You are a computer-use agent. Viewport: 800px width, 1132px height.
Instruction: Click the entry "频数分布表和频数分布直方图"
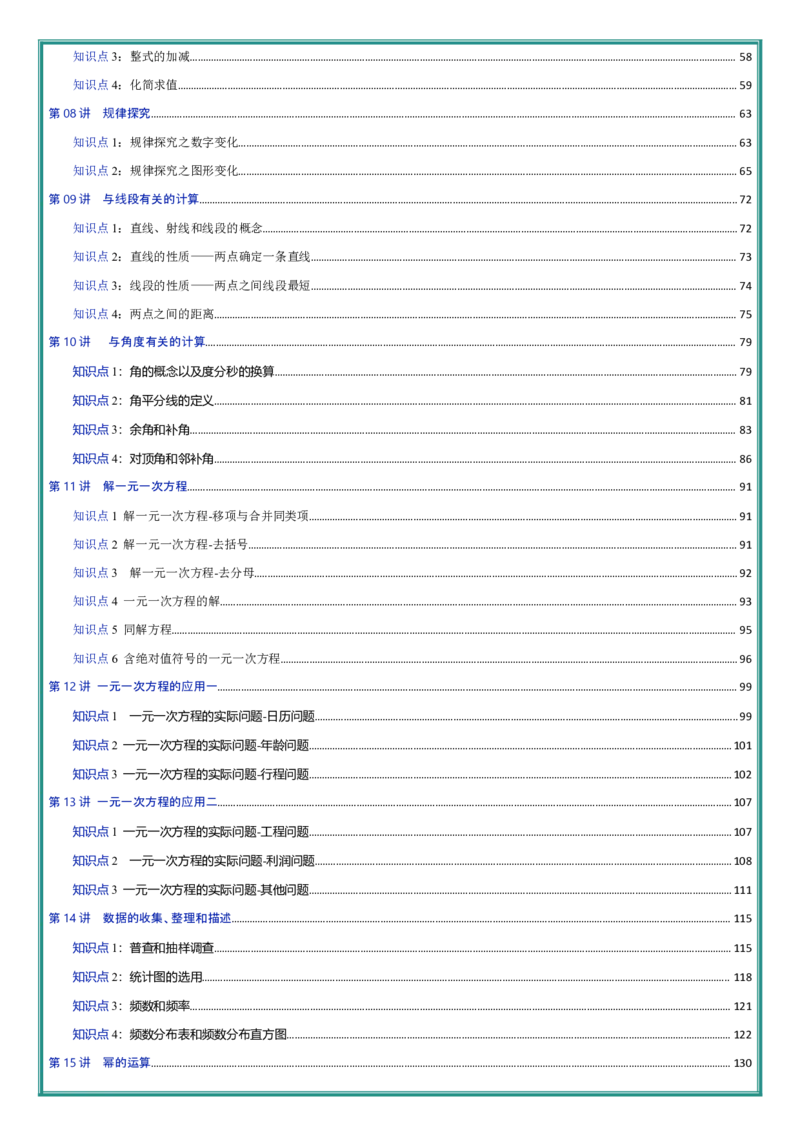412,1035
